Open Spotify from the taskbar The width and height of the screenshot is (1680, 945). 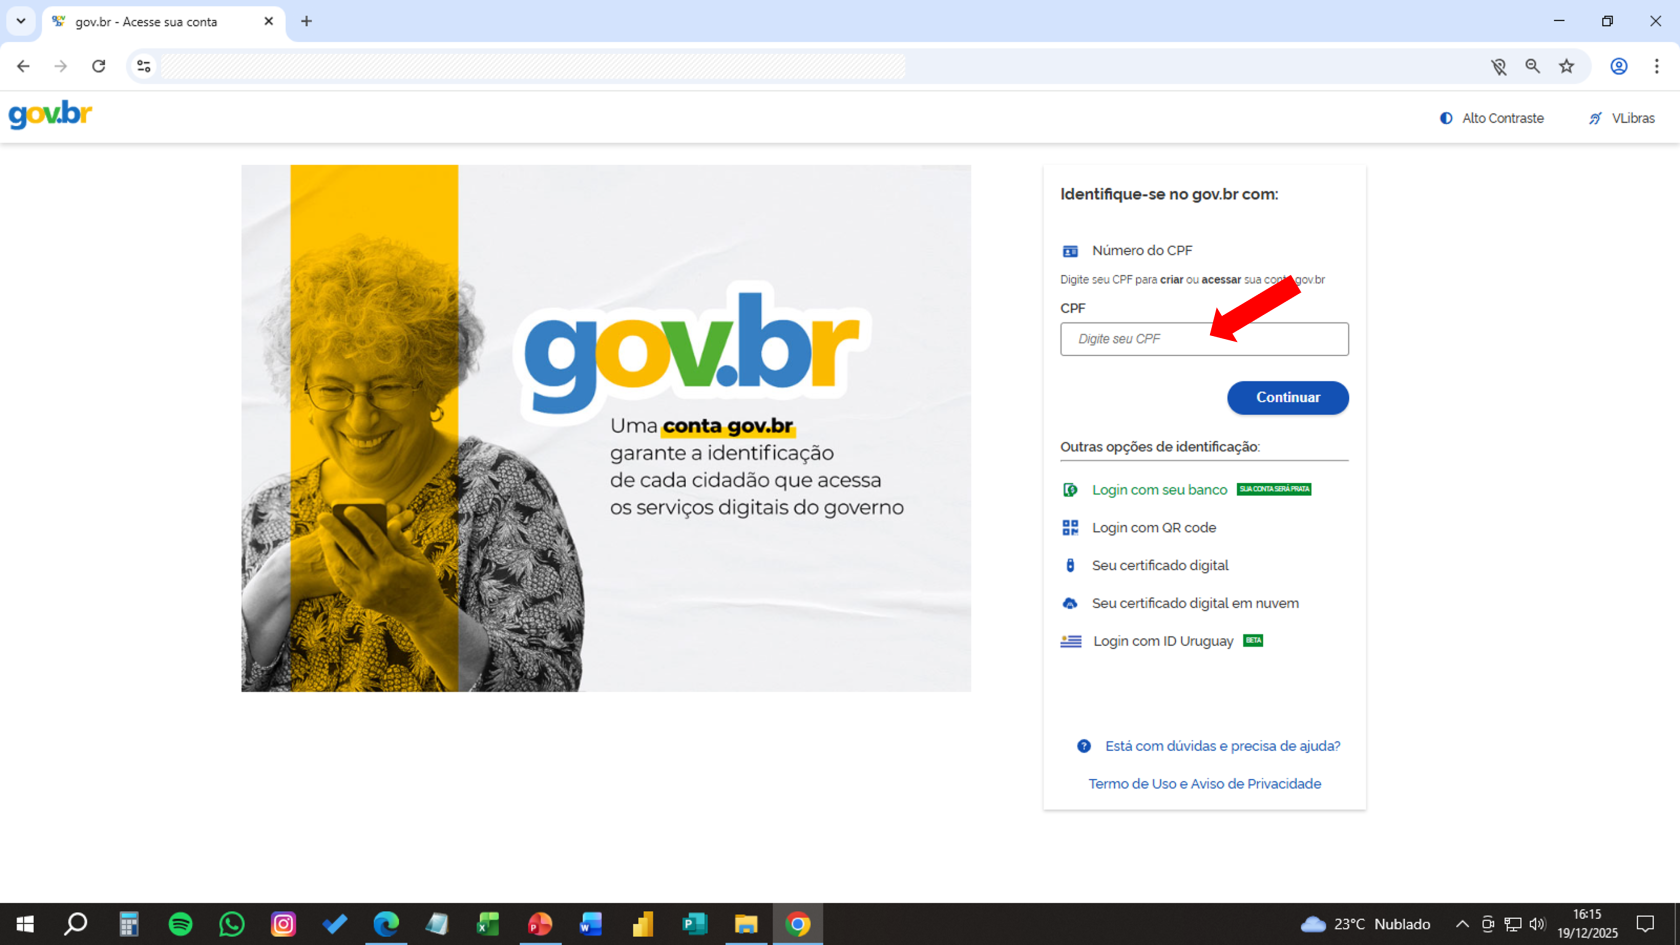180,924
